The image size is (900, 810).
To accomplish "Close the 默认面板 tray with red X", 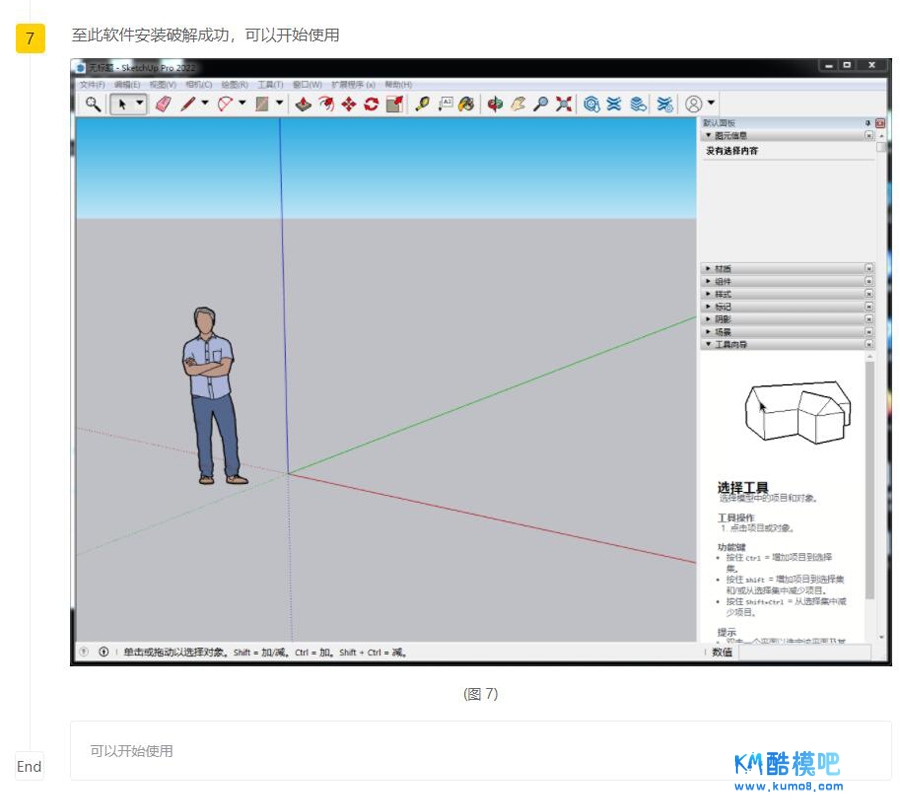I will [880, 123].
